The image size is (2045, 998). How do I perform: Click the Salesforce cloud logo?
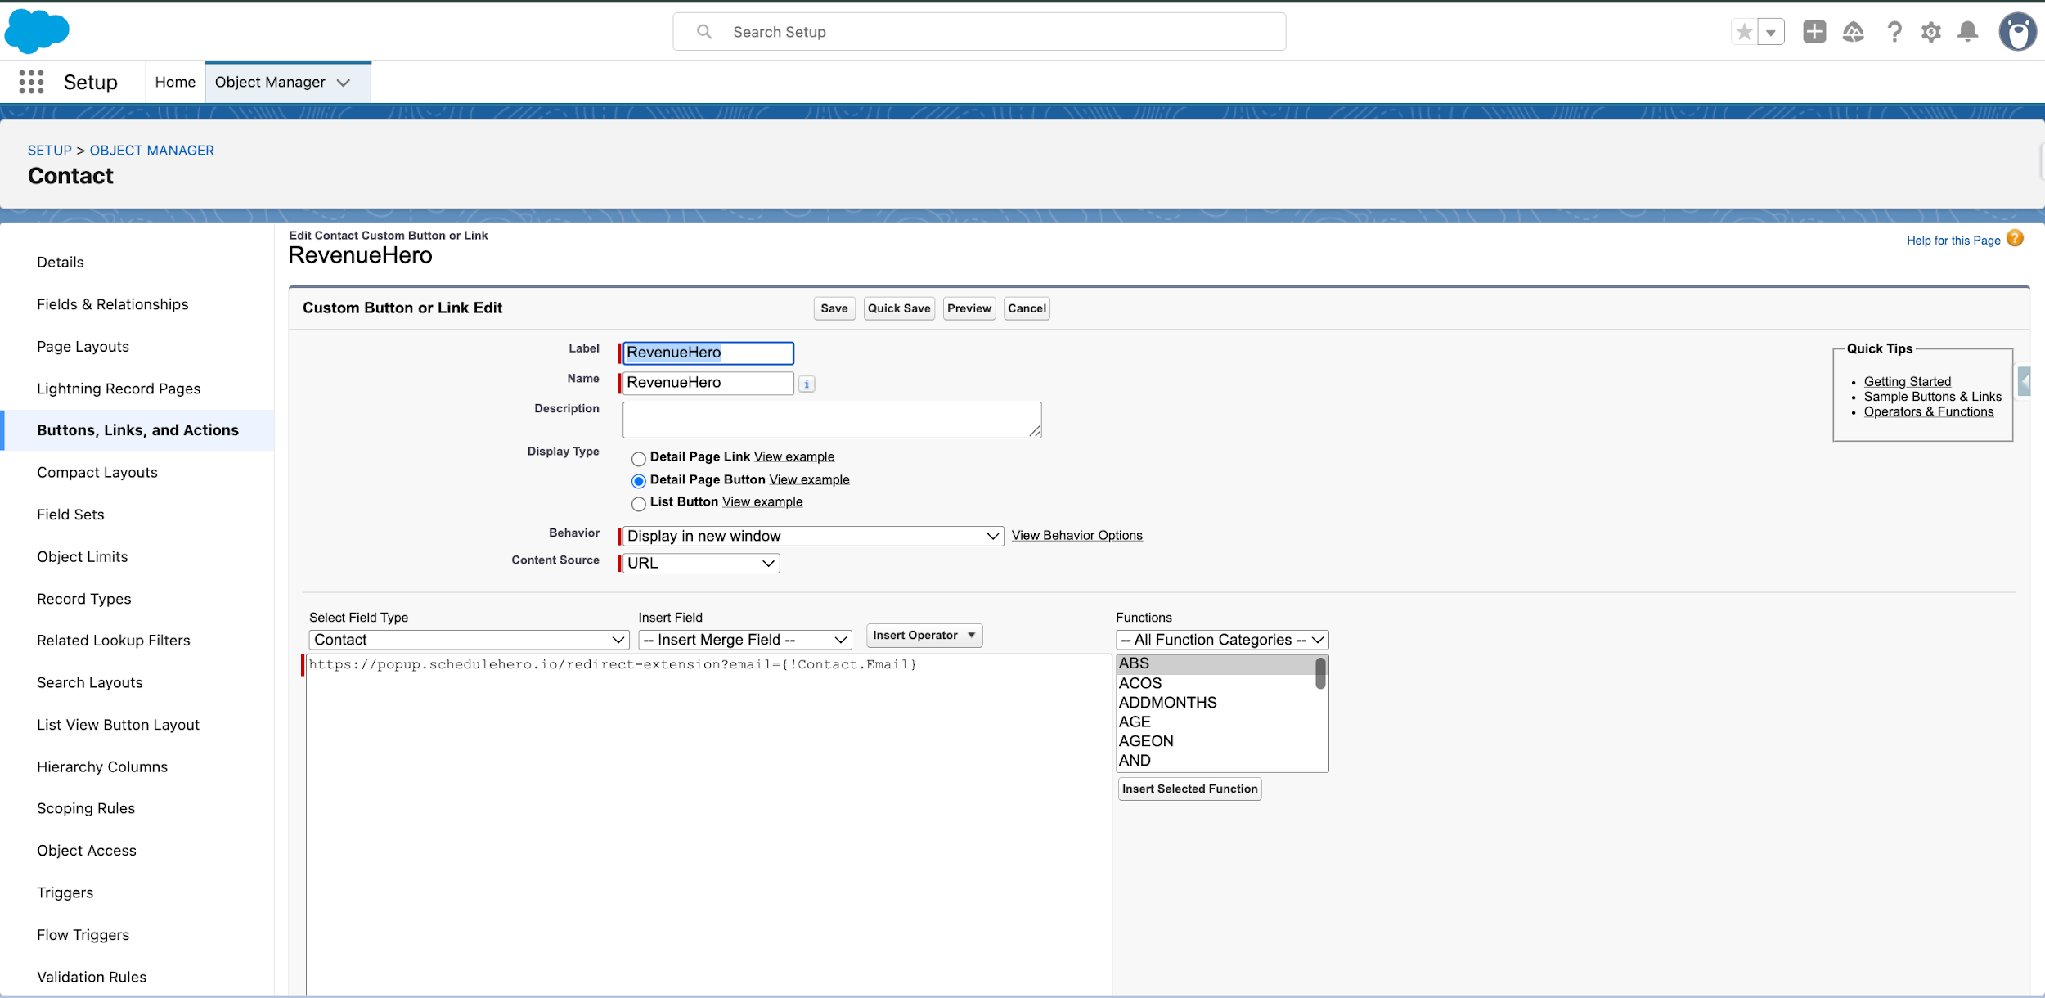[x=37, y=31]
